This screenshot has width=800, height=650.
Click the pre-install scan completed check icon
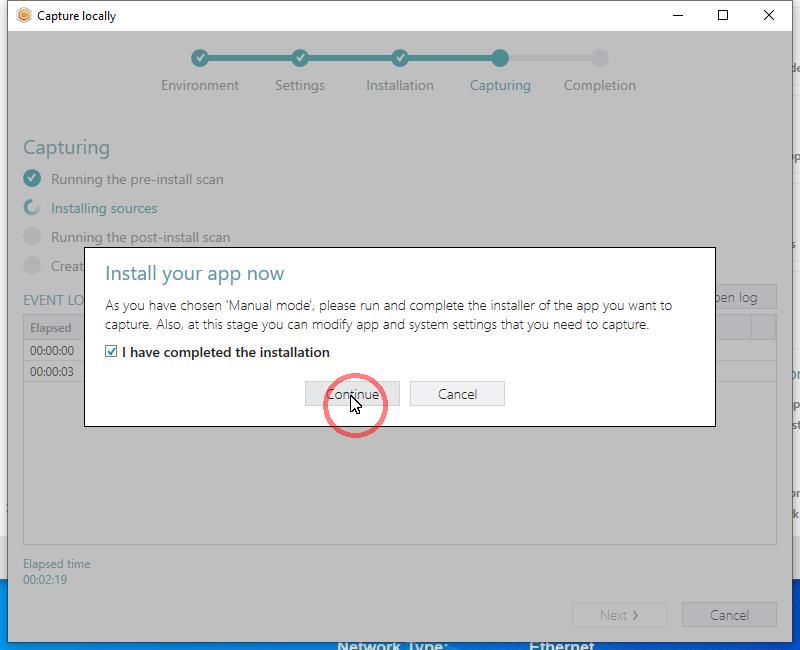(32, 178)
